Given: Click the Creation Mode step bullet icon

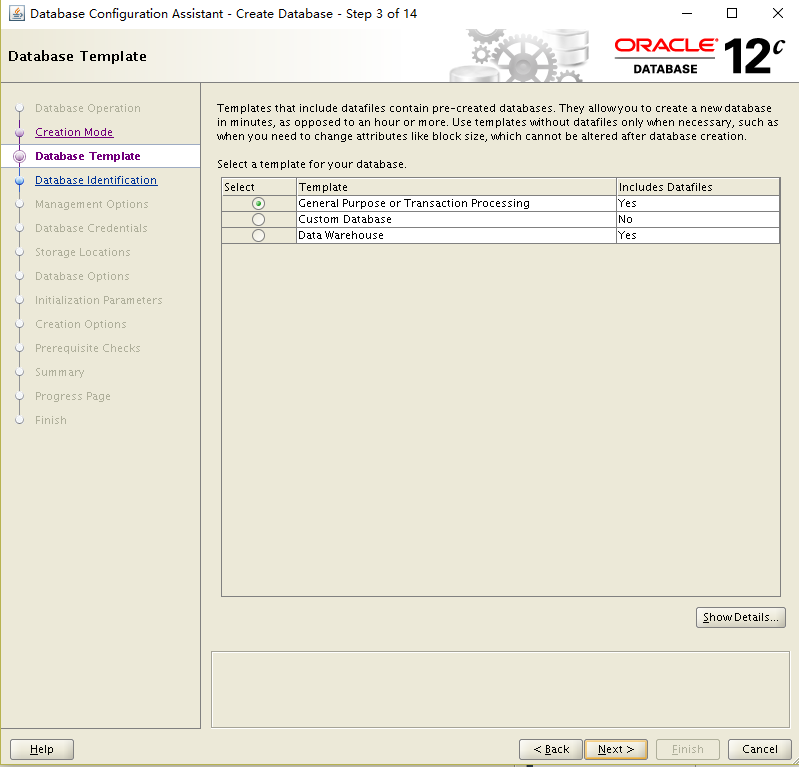Looking at the screenshot, I should (19, 133).
